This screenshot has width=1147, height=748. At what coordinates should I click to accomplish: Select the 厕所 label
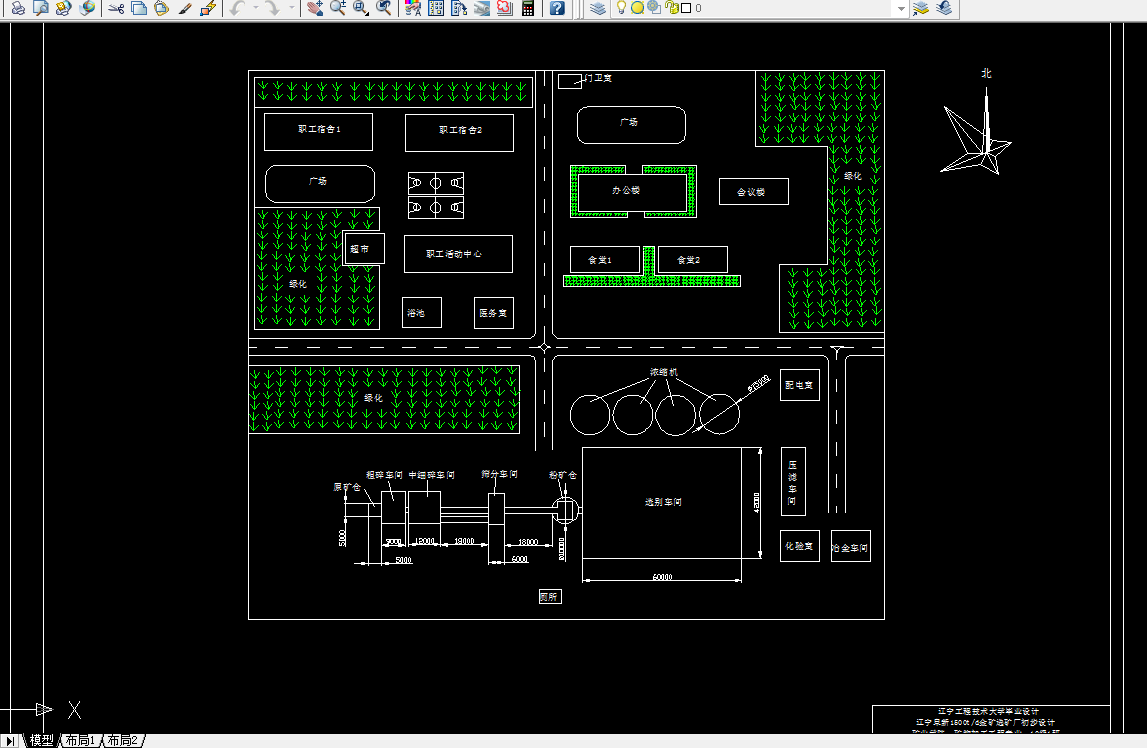pos(549,597)
